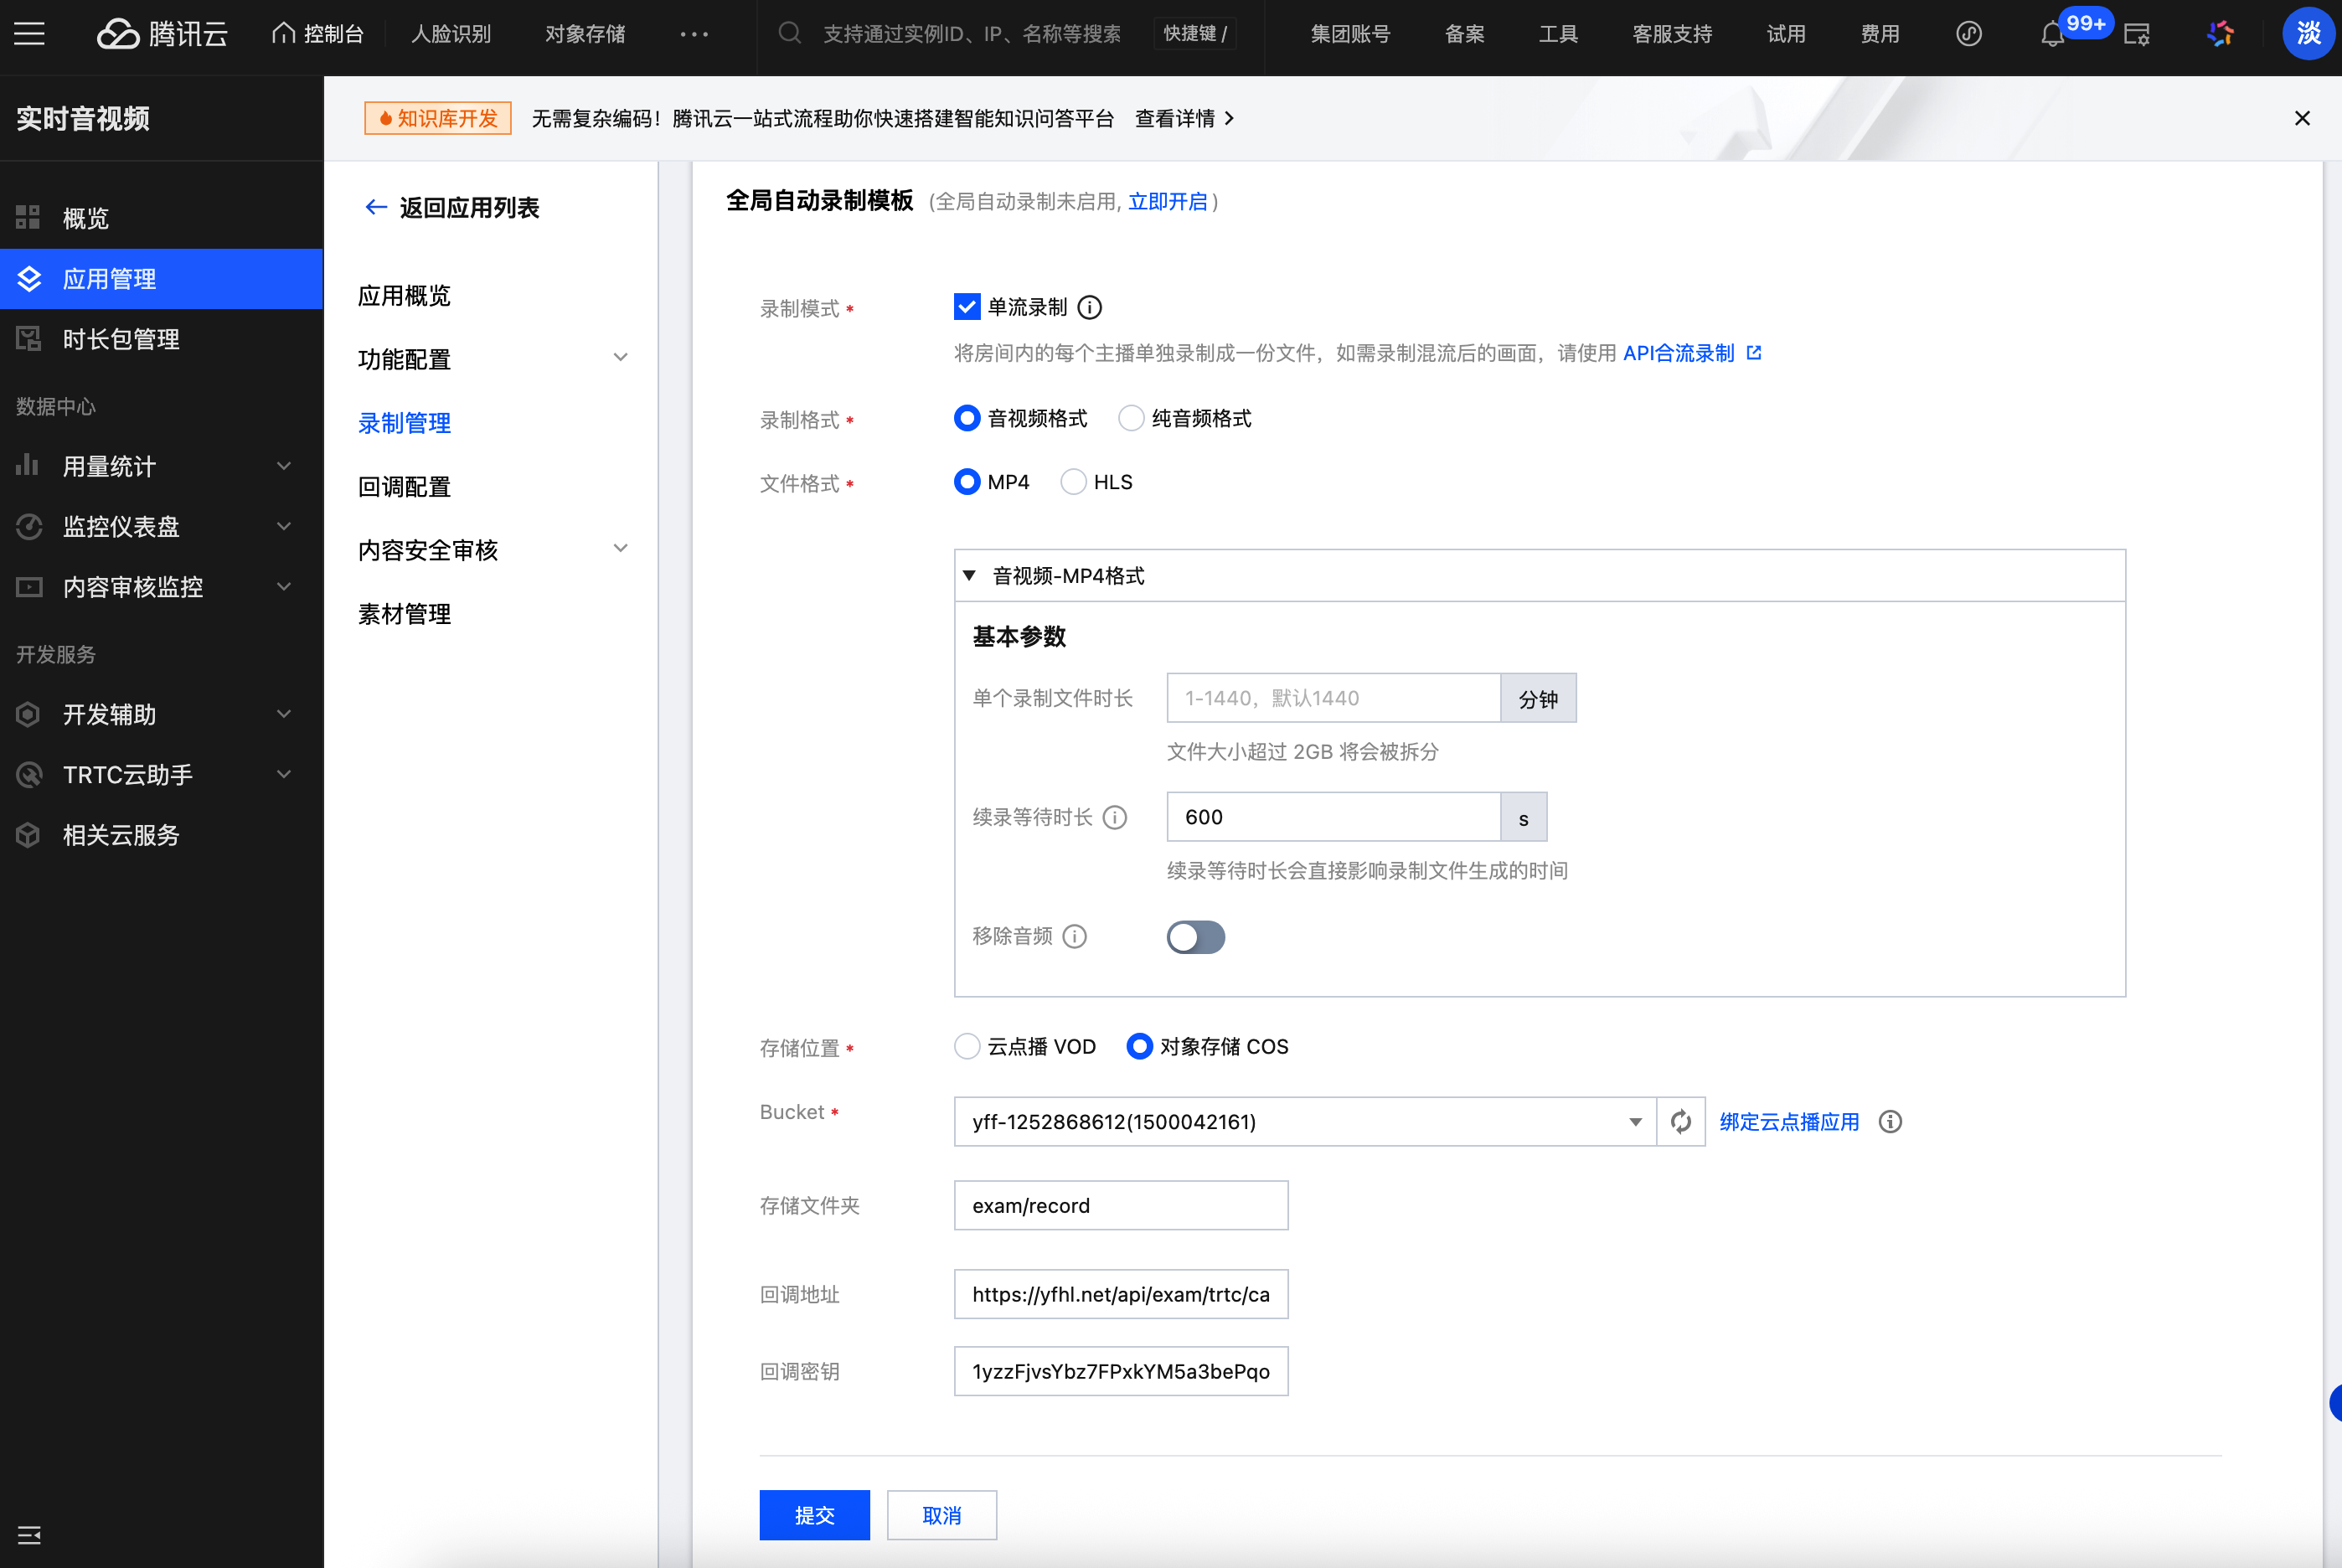Click the Bucket refresh icon

click(x=1680, y=1121)
